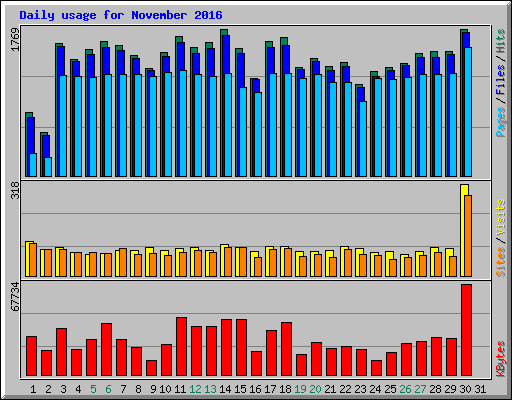Click the orange Sites bar for day 30
512x400 pixels.
point(468,236)
